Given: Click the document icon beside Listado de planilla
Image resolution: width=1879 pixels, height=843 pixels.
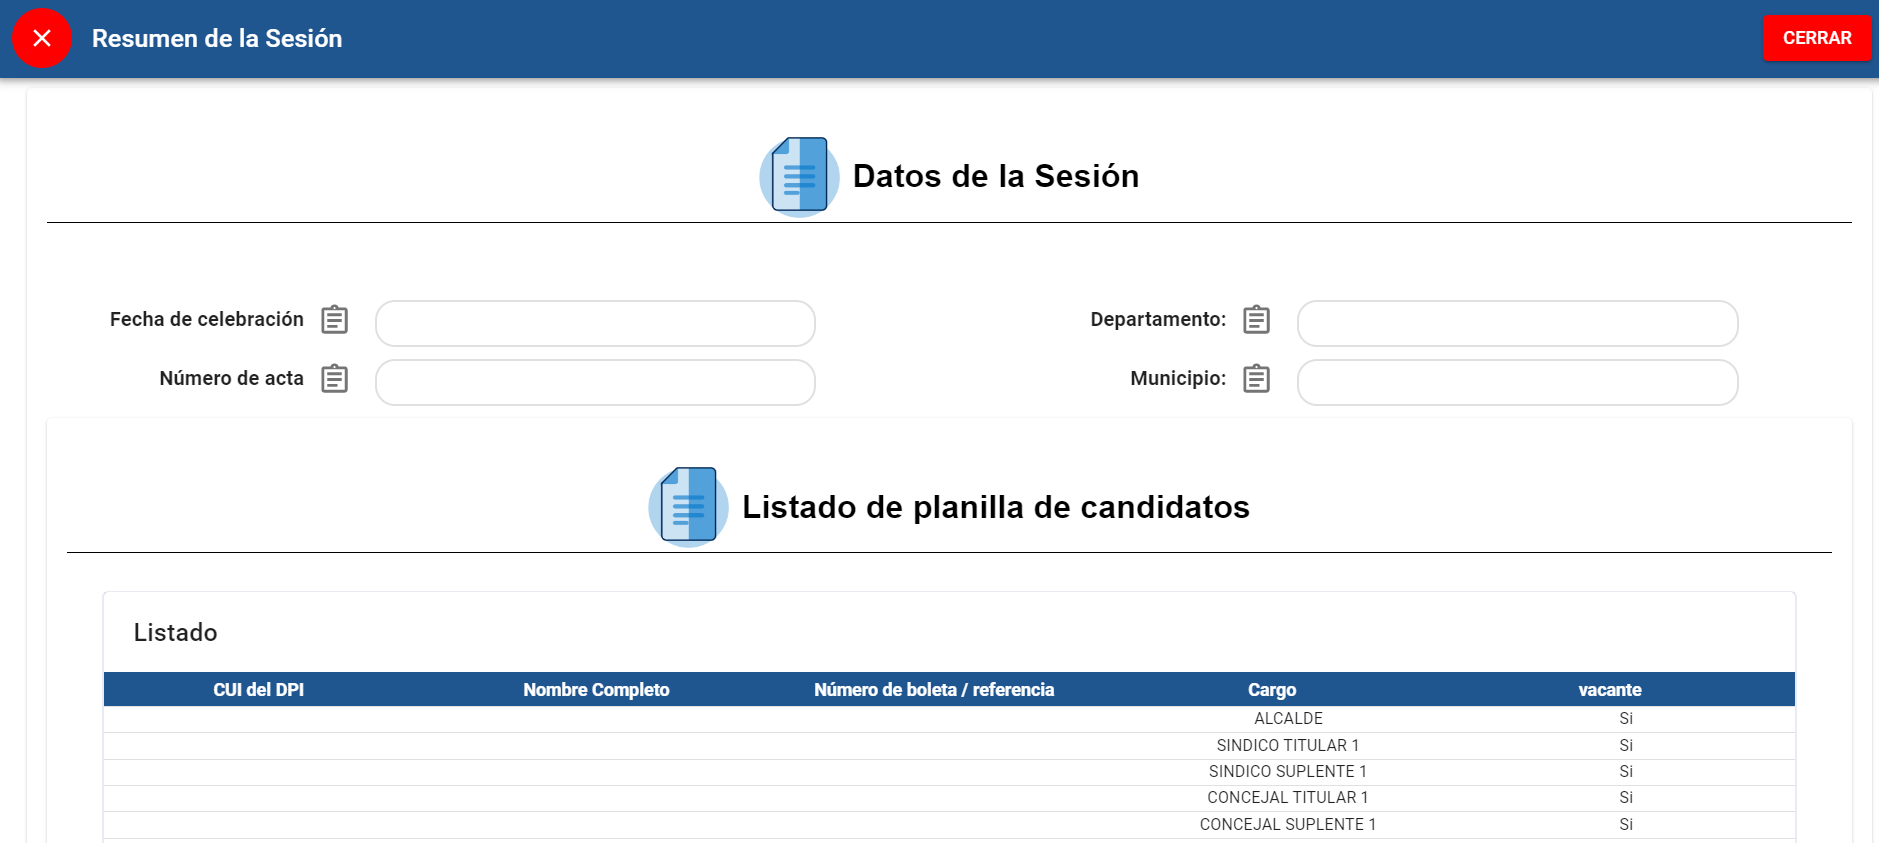Looking at the screenshot, I should point(688,507).
